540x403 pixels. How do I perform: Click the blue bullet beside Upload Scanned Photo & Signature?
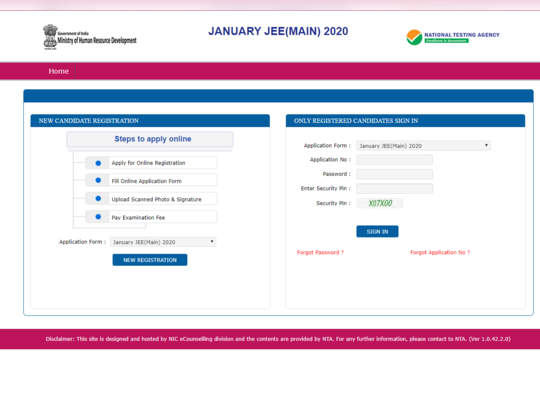pyautogui.click(x=98, y=199)
